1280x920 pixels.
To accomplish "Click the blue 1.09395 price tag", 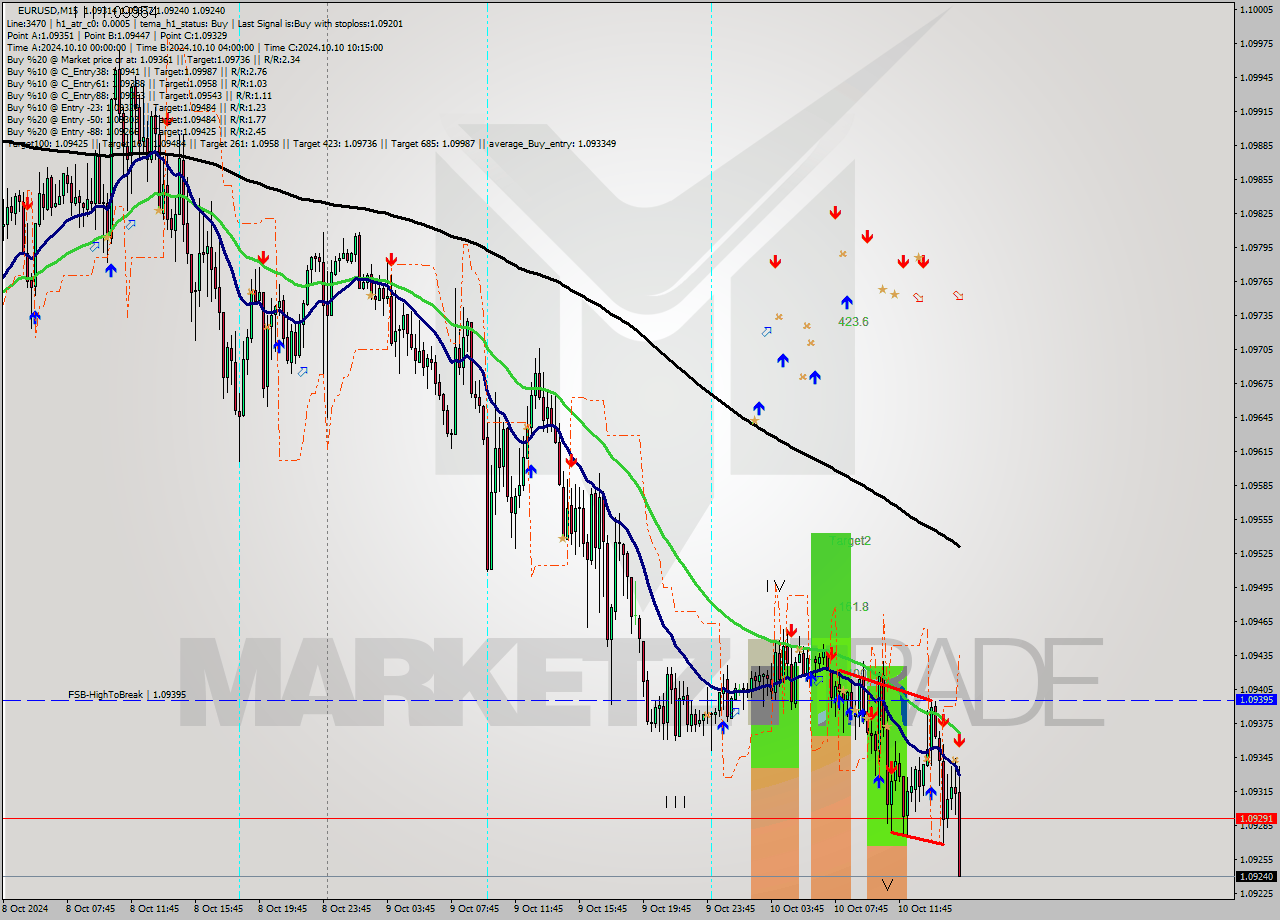I will point(1256,700).
